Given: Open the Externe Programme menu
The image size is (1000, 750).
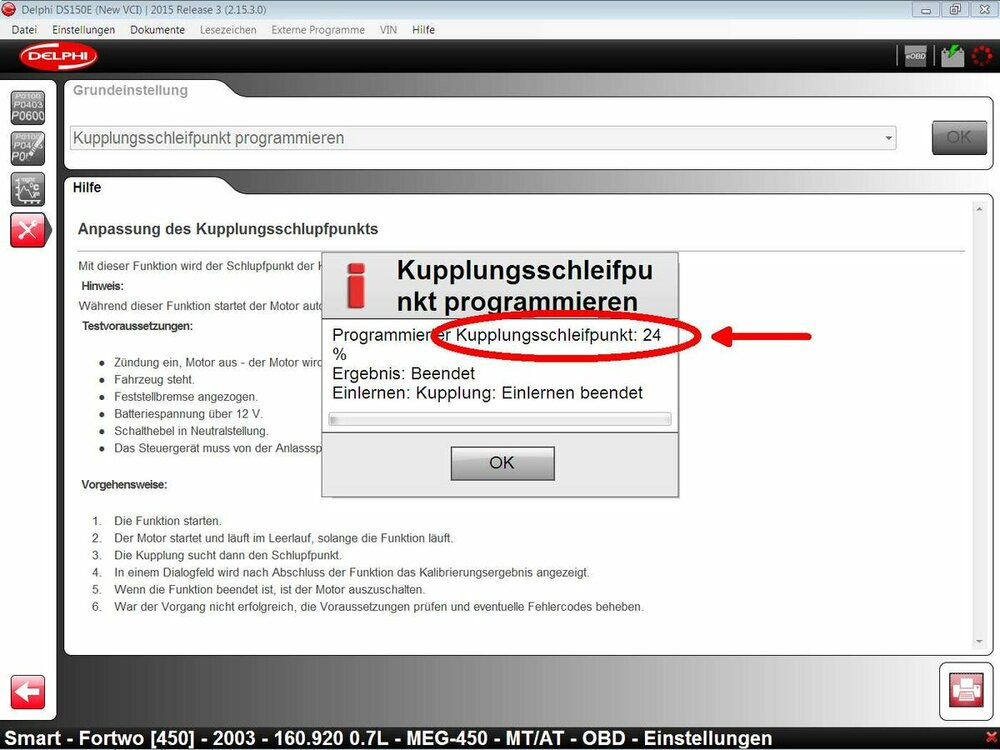Looking at the screenshot, I should 317,29.
